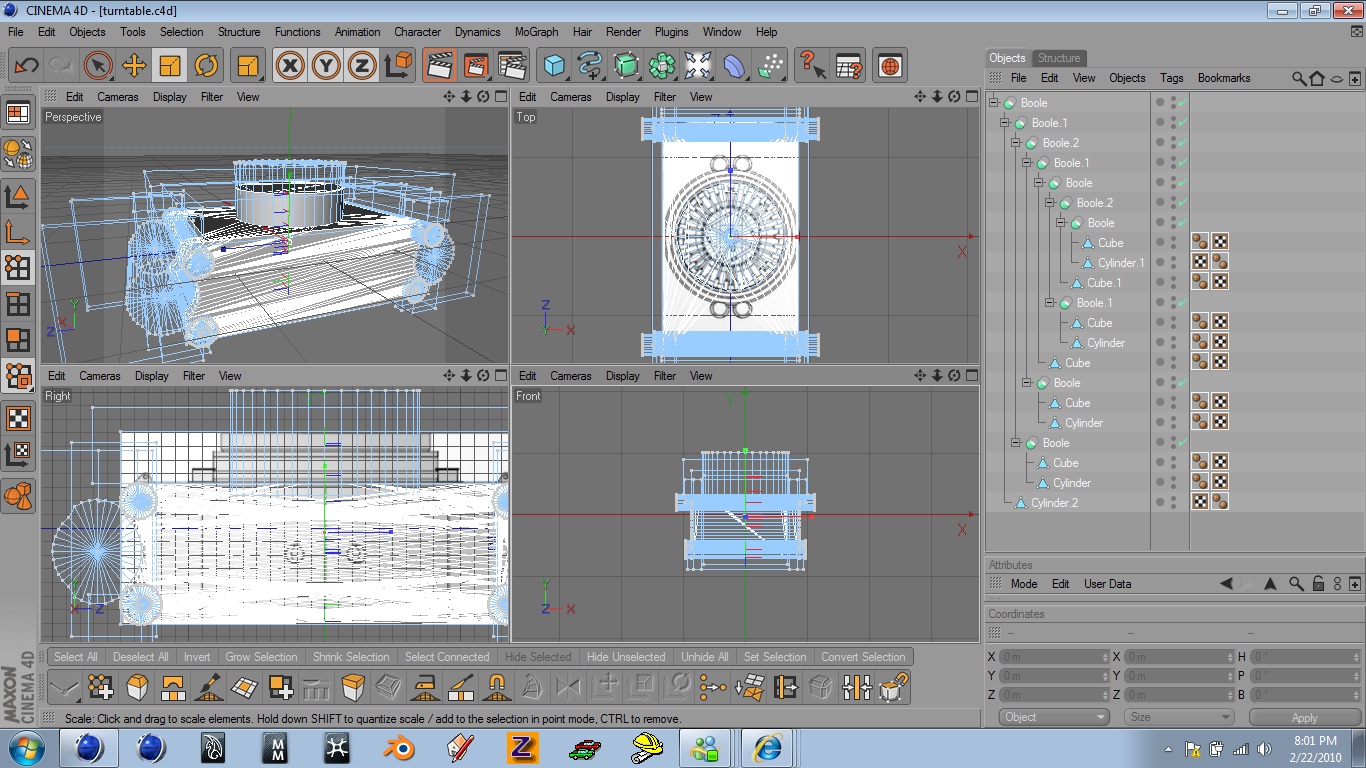Click the Invert selection button
Image resolution: width=1366 pixels, height=768 pixels.
click(197, 657)
